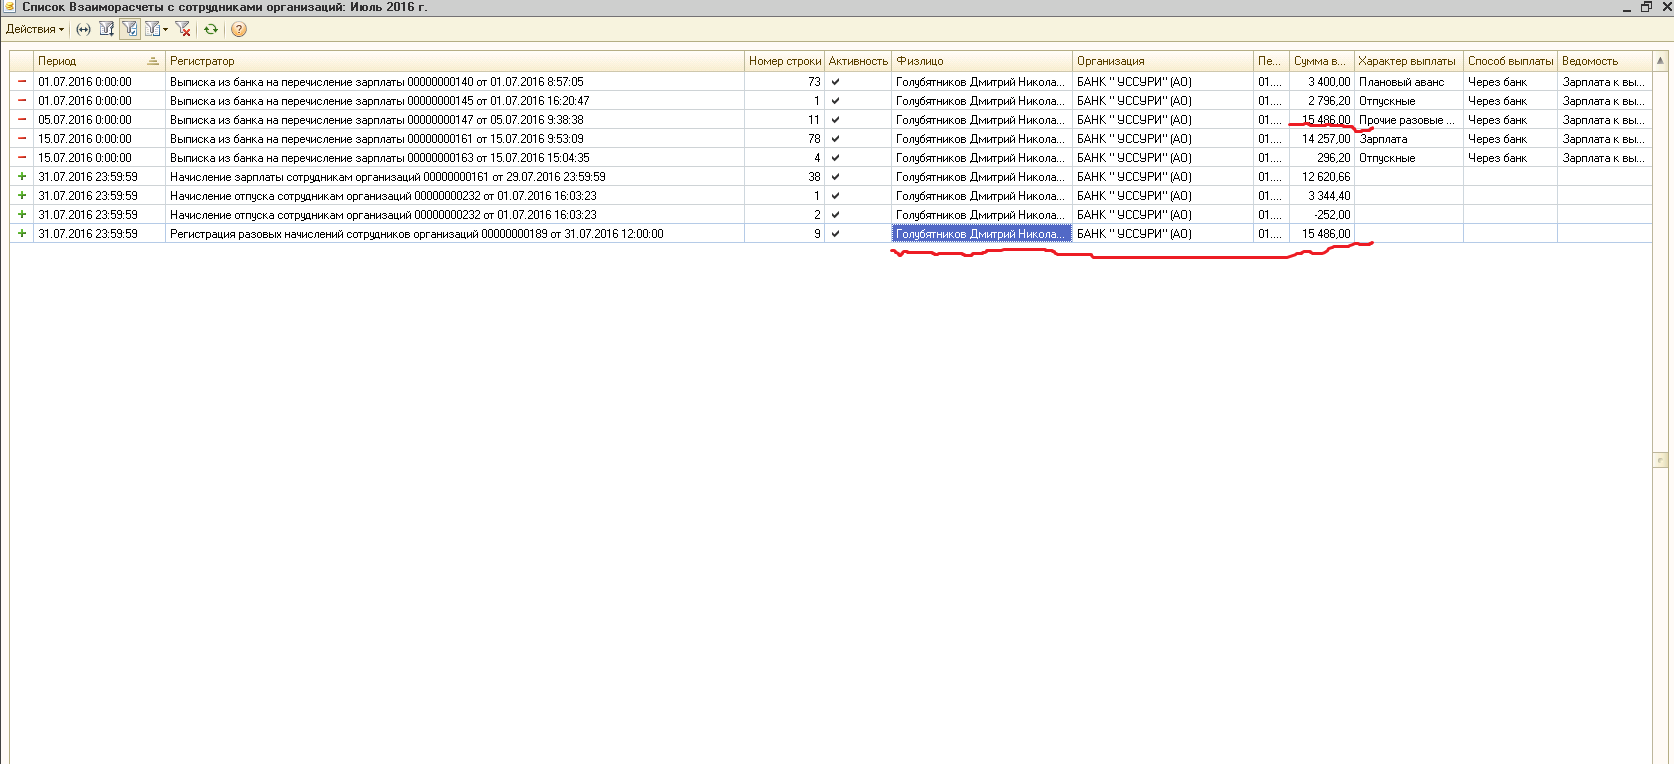Click sort indicator in Период column header
1674x764 pixels.
click(x=152, y=61)
